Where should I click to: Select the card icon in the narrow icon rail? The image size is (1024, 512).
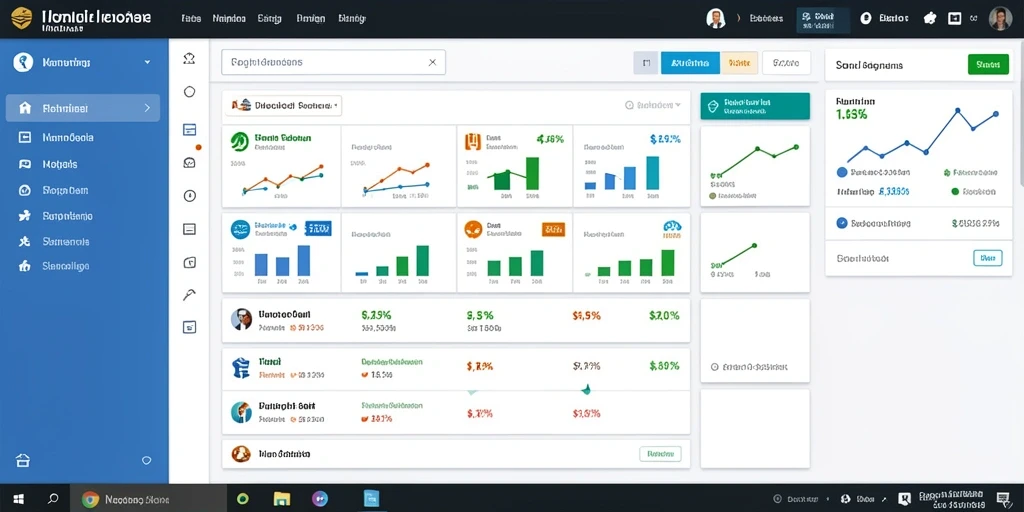pyautogui.click(x=189, y=129)
